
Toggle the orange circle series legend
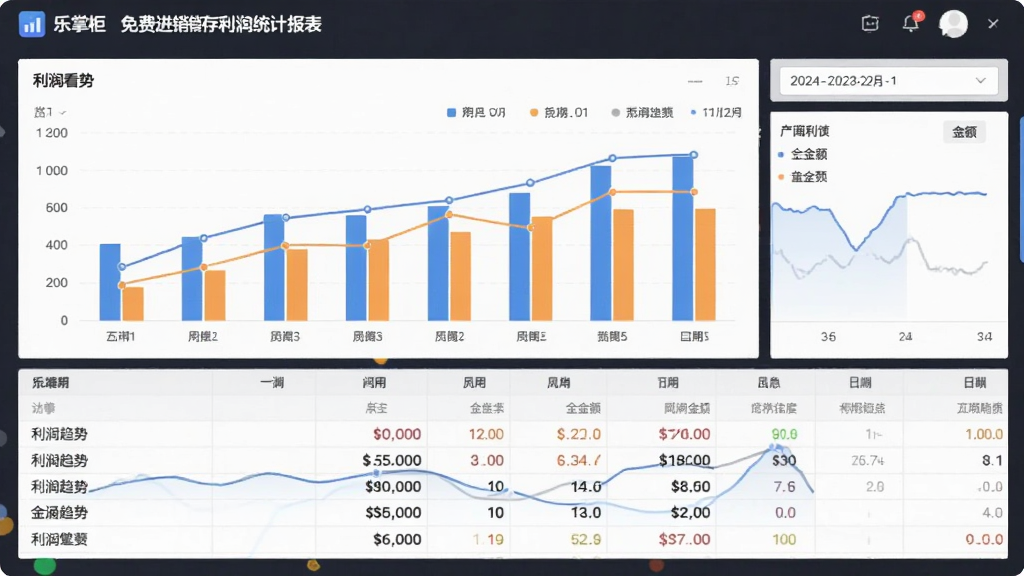[559, 112]
